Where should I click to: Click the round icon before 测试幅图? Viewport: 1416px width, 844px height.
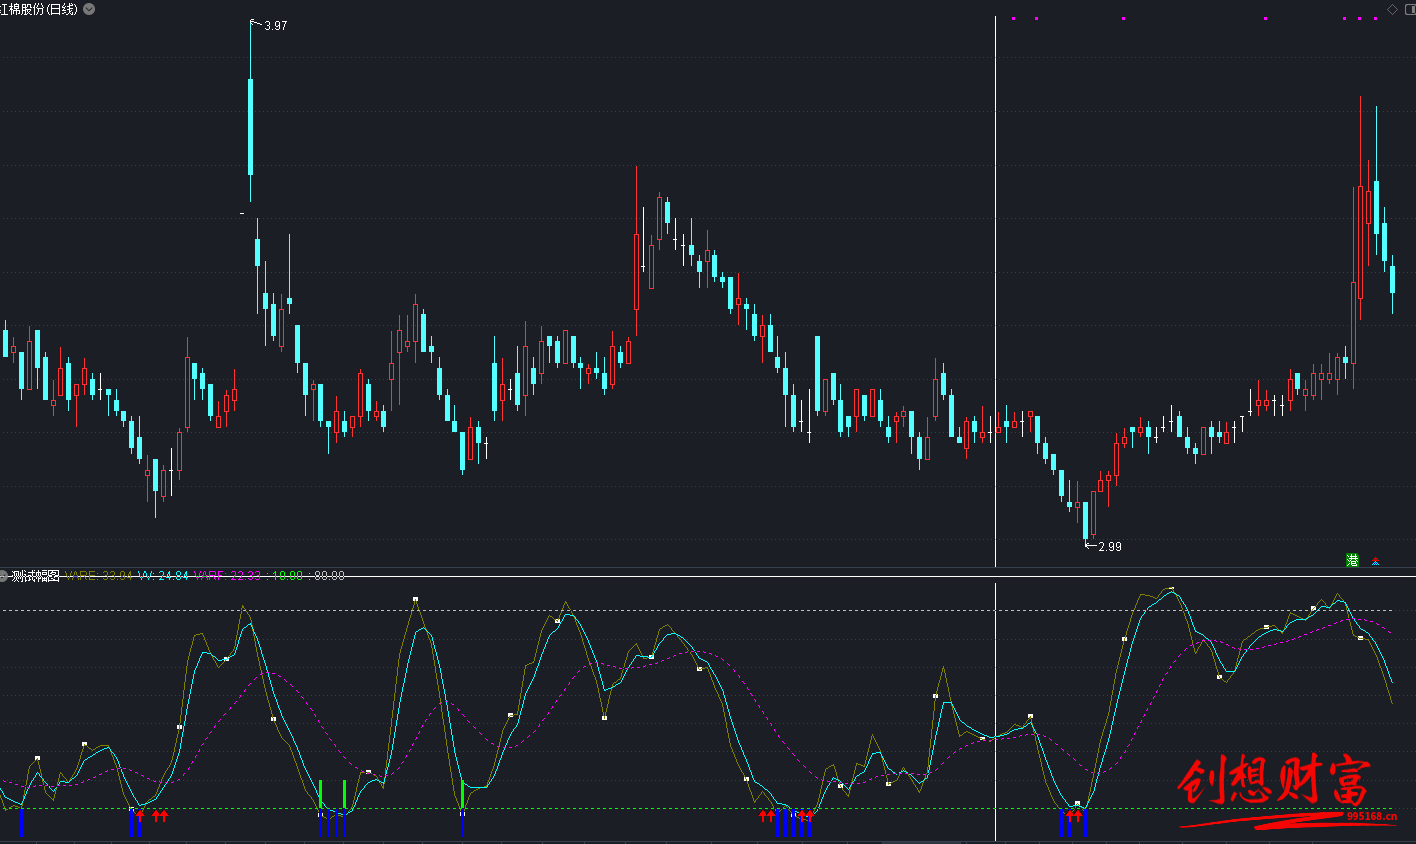tap(4, 576)
